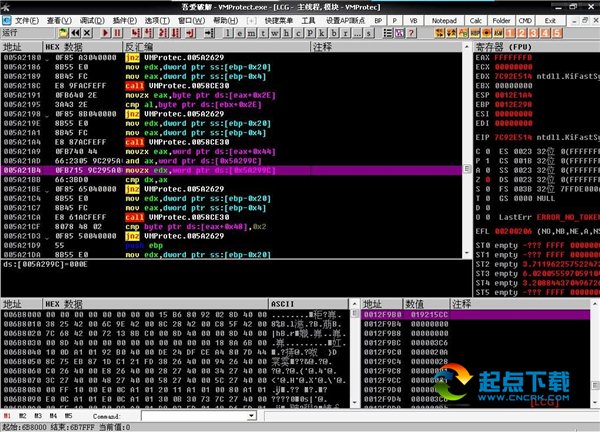Click the VB button
This screenshot has height=432, width=600.
pos(413,21)
